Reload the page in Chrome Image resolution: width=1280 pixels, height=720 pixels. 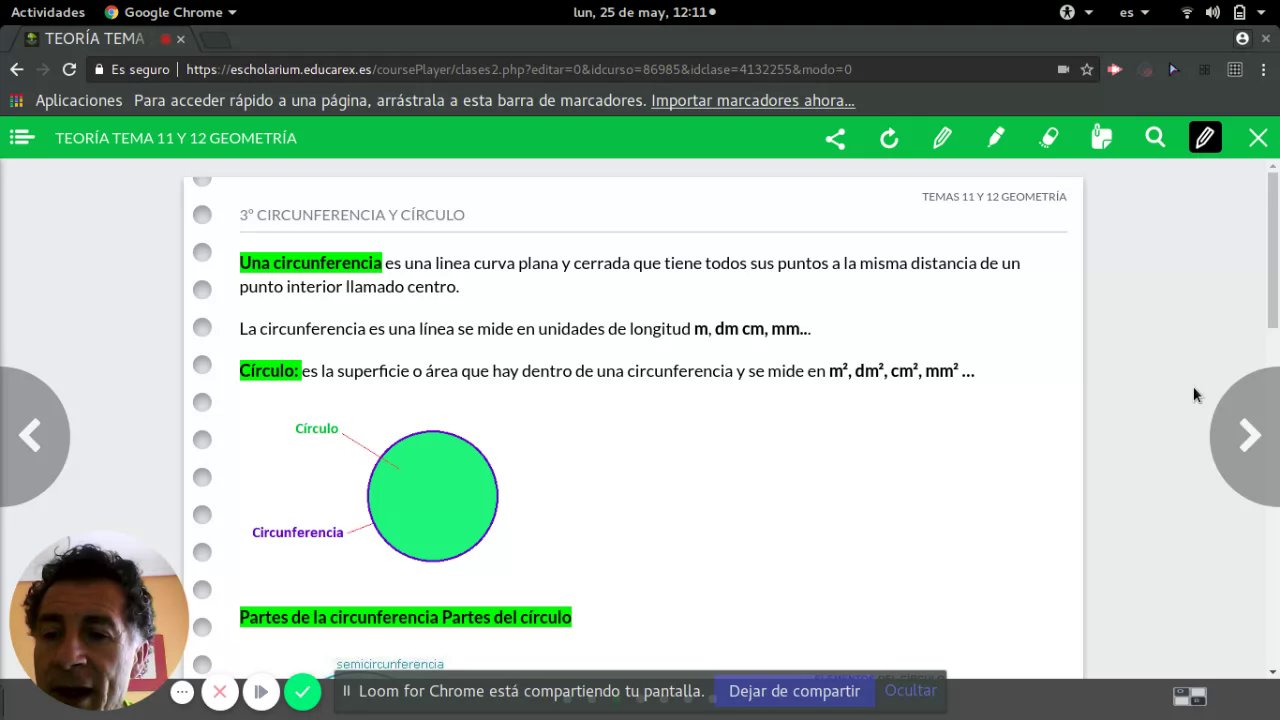pos(69,69)
